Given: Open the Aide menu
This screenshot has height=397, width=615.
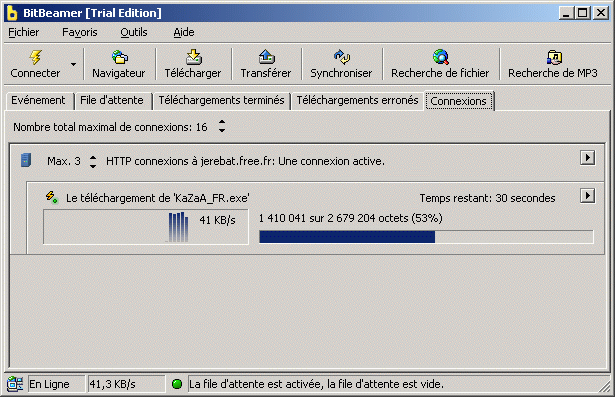Looking at the screenshot, I should coord(184,32).
